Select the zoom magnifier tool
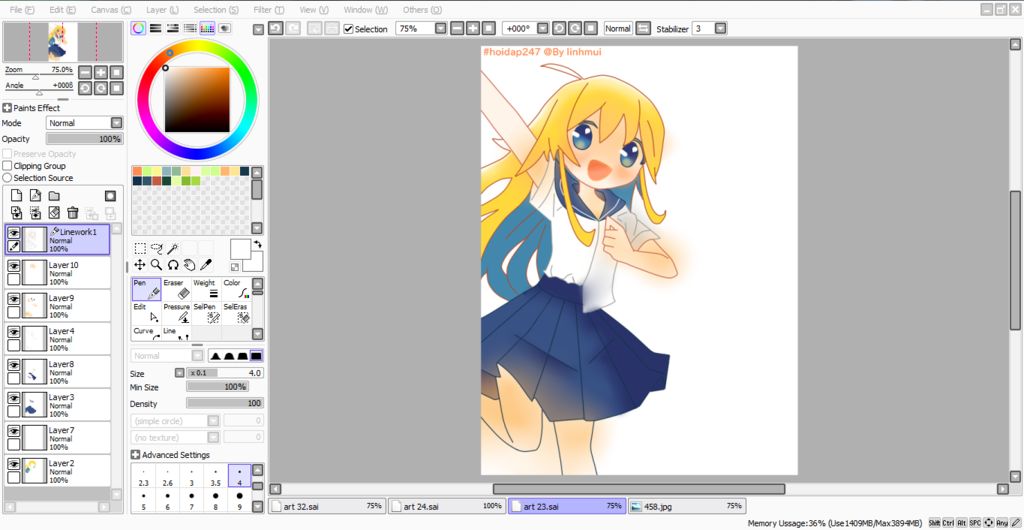This screenshot has height=530, width=1024. click(x=157, y=264)
